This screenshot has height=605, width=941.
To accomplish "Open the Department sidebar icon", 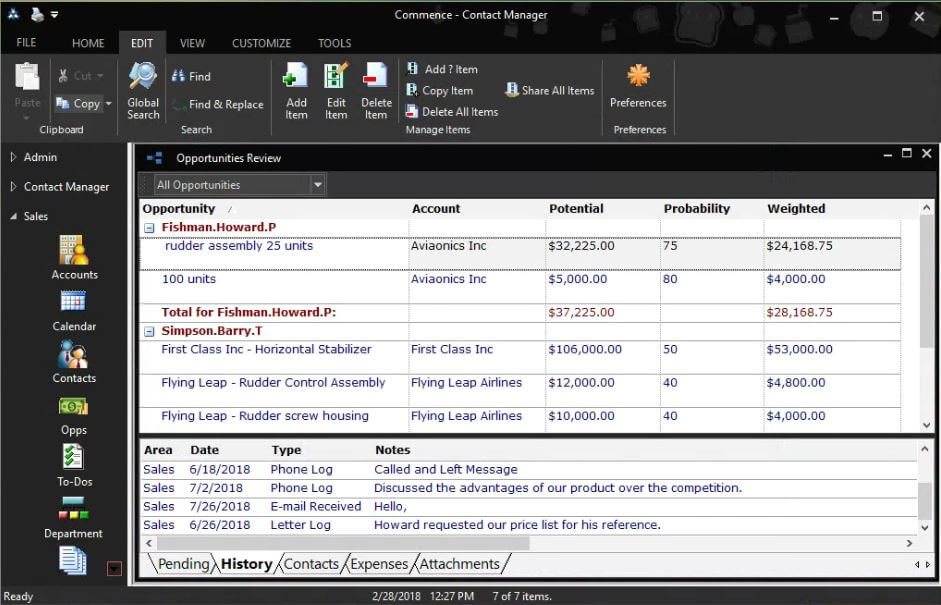I will 73,518.
